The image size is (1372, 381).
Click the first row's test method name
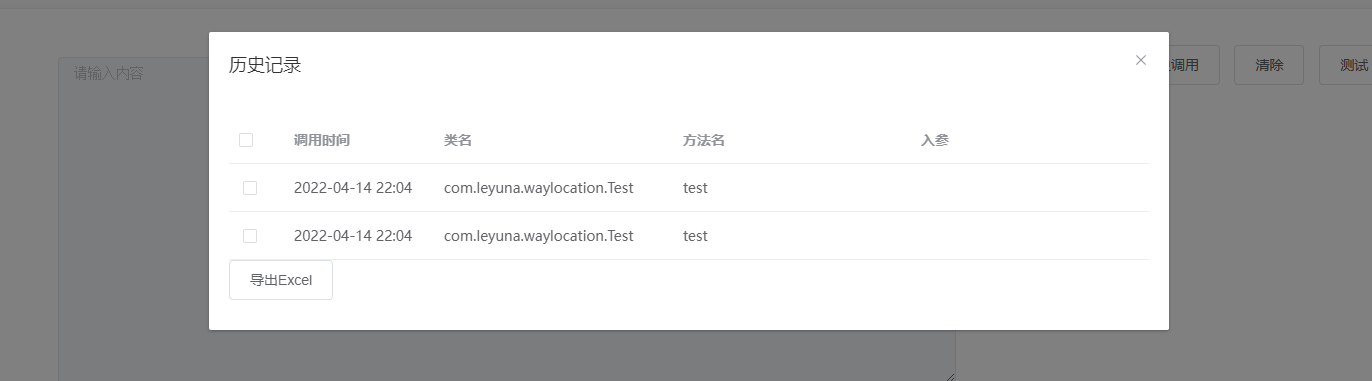pos(695,188)
